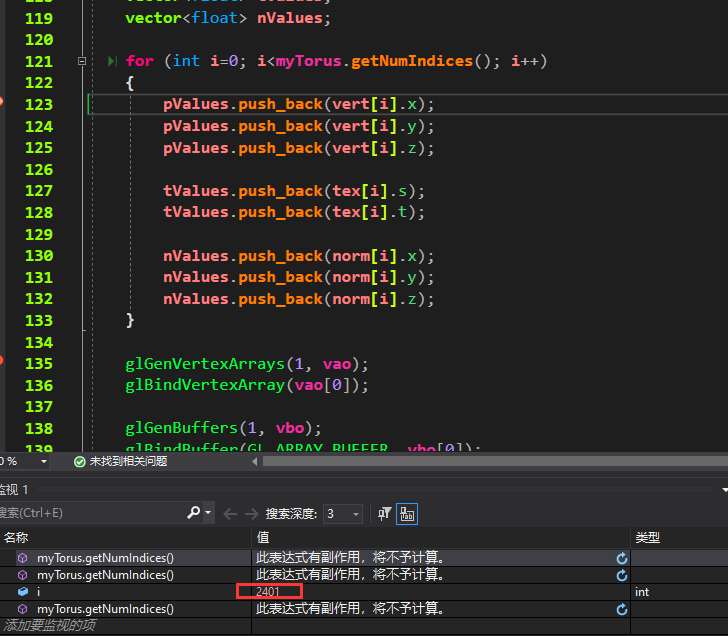Click the 名称 column header
This screenshot has height=636, width=728.
click(125, 538)
